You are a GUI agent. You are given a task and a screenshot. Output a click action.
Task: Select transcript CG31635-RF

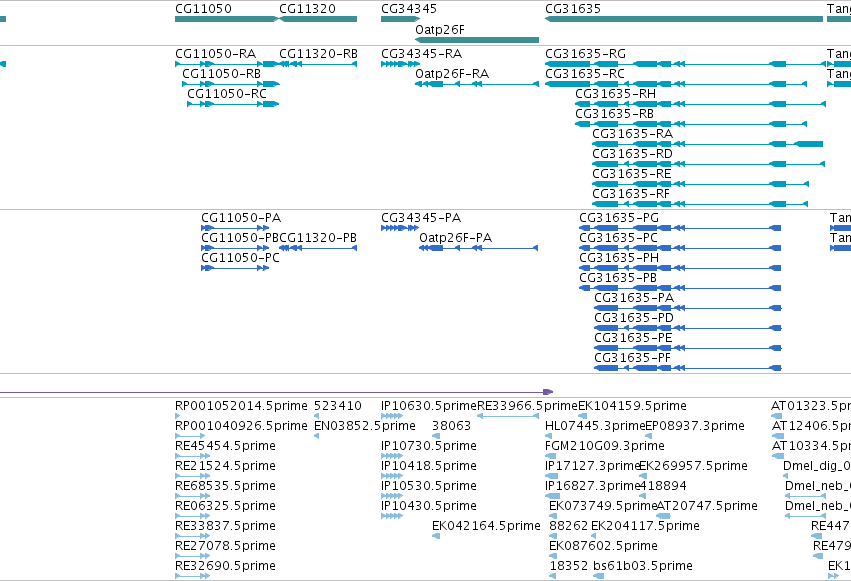[631, 194]
